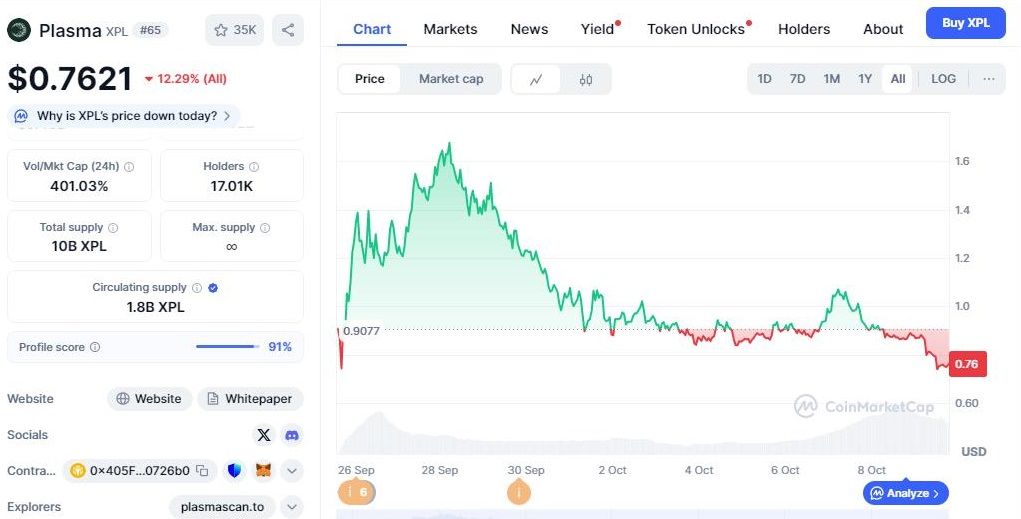Viewport: 1021px width, 519px height.
Task: Click the share icon next to watchlist
Action: (288, 30)
